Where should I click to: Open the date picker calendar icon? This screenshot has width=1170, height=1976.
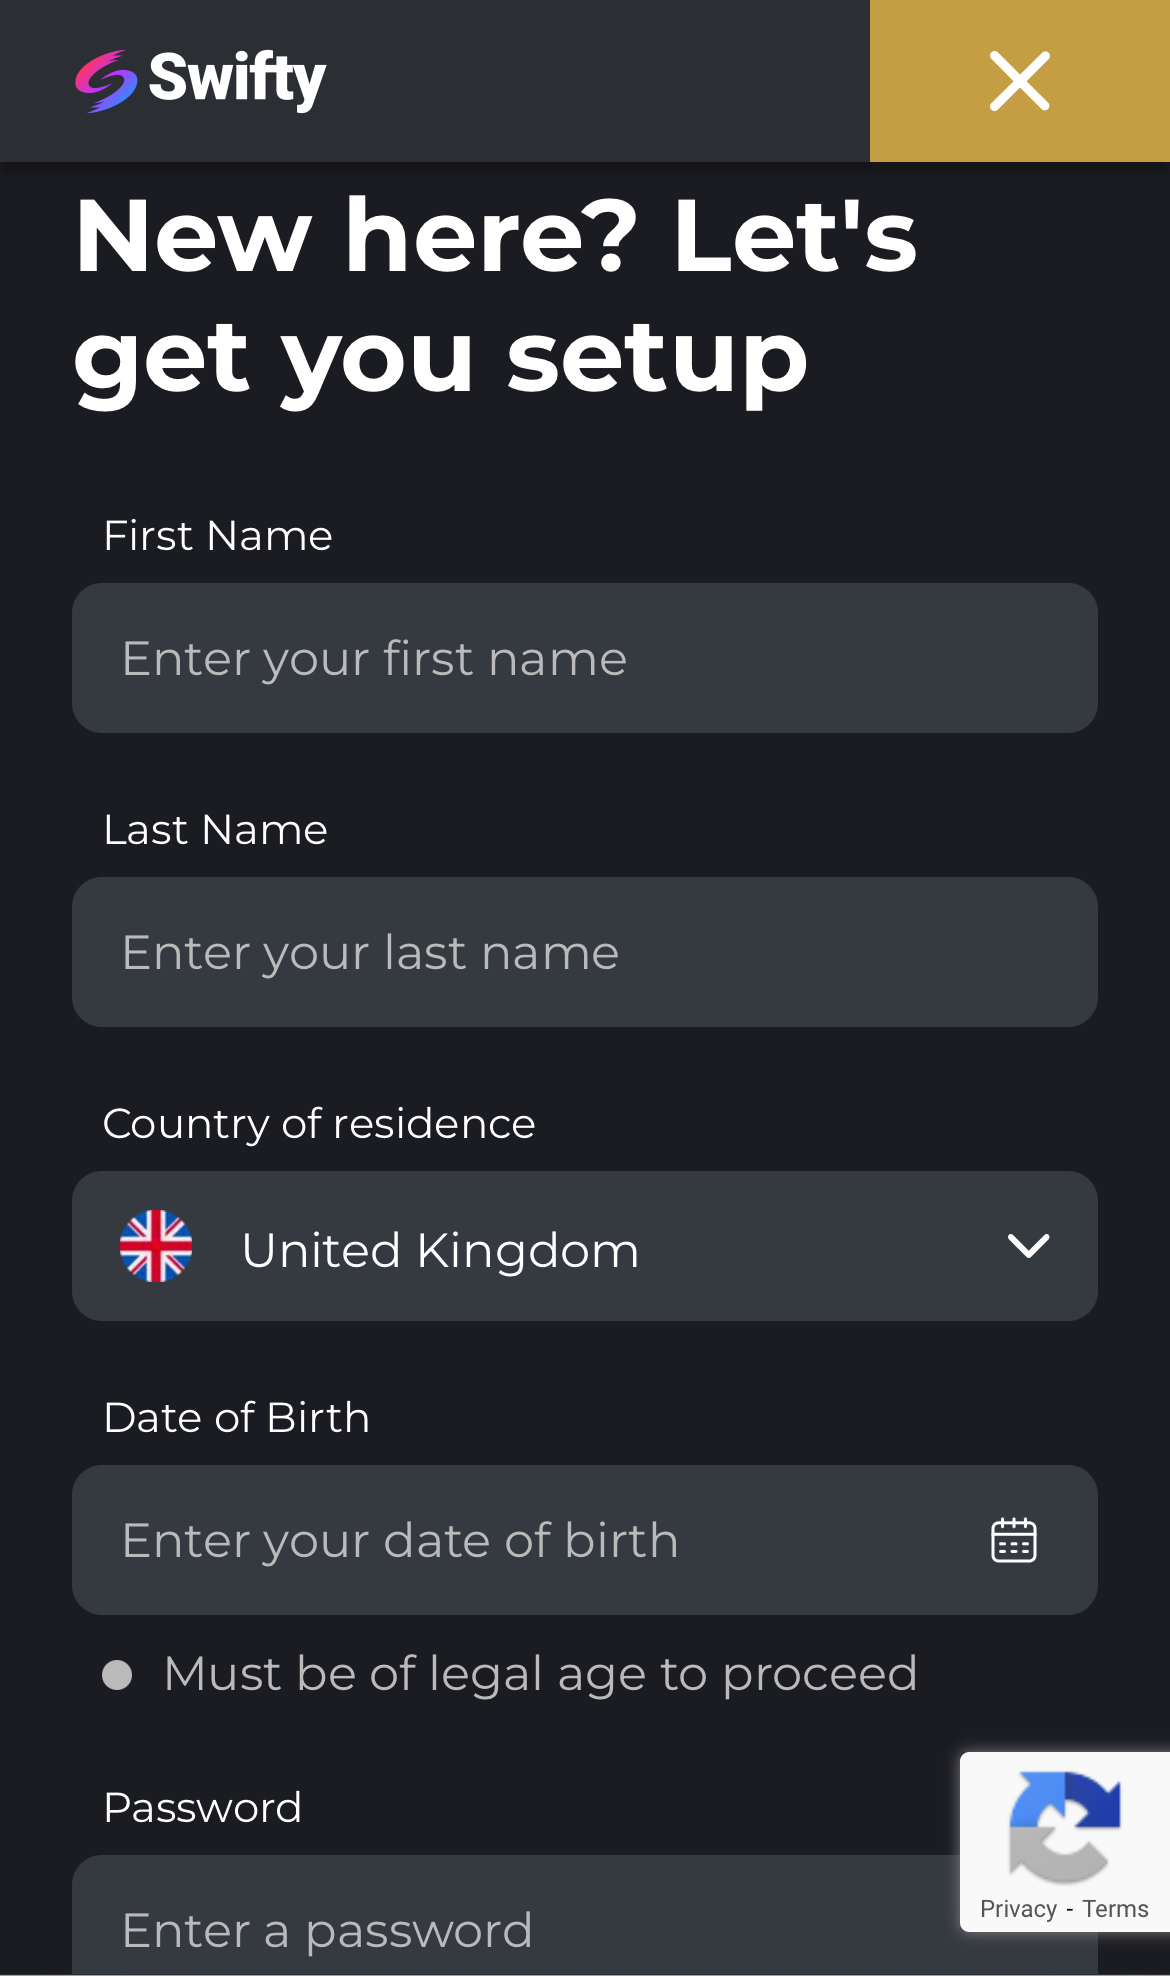tap(1013, 1540)
